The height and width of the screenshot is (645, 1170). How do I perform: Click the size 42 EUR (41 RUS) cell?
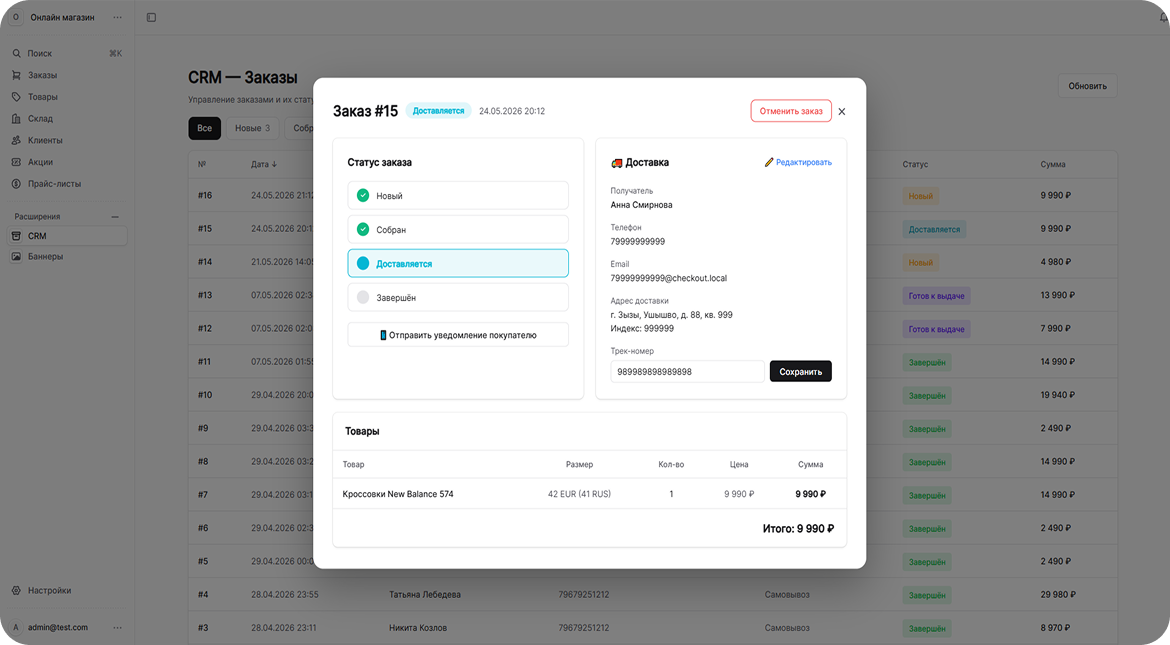pyautogui.click(x=579, y=494)
